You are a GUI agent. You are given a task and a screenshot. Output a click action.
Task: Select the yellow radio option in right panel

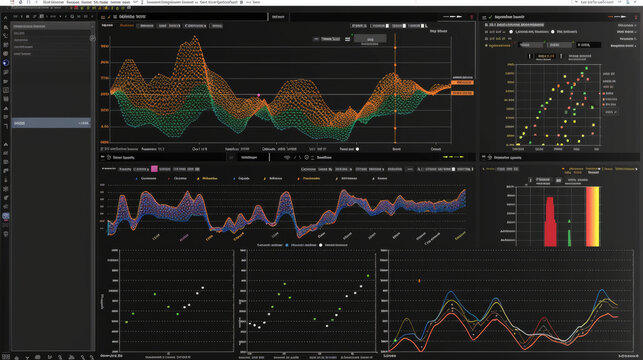[486, 45]
